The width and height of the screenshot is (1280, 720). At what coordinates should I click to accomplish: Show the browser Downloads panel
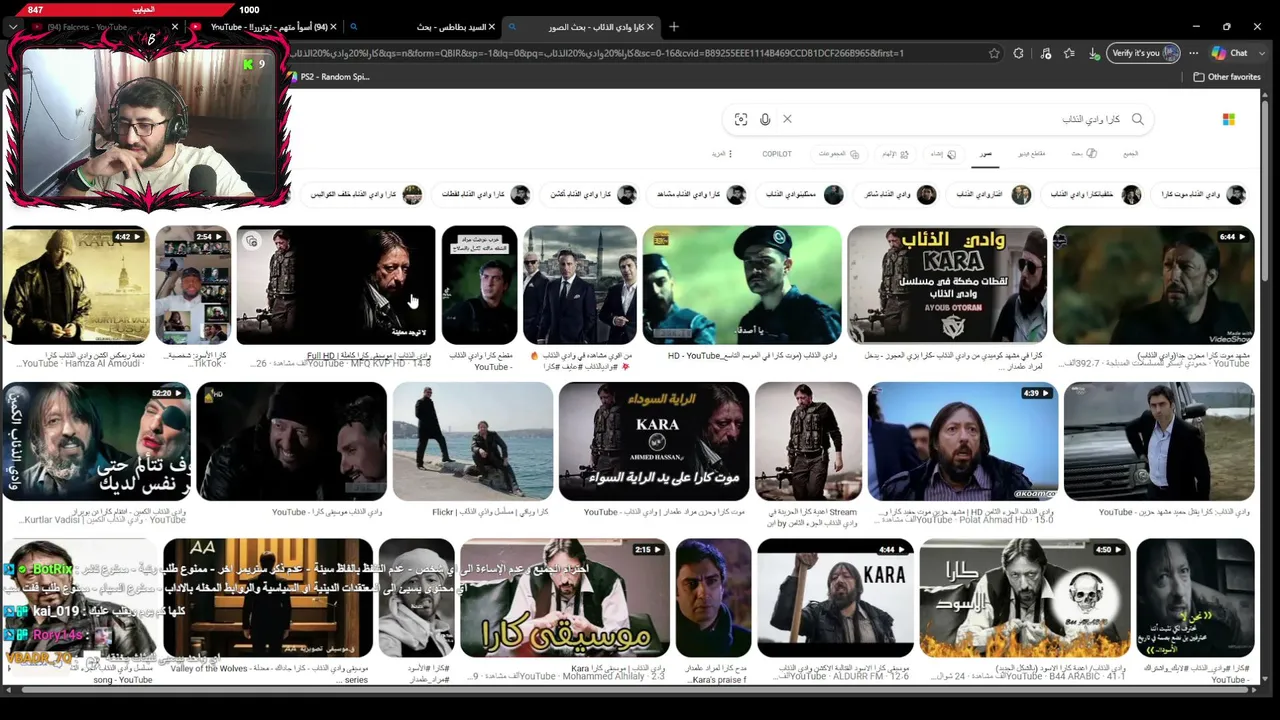click(x=1094, y=53)
